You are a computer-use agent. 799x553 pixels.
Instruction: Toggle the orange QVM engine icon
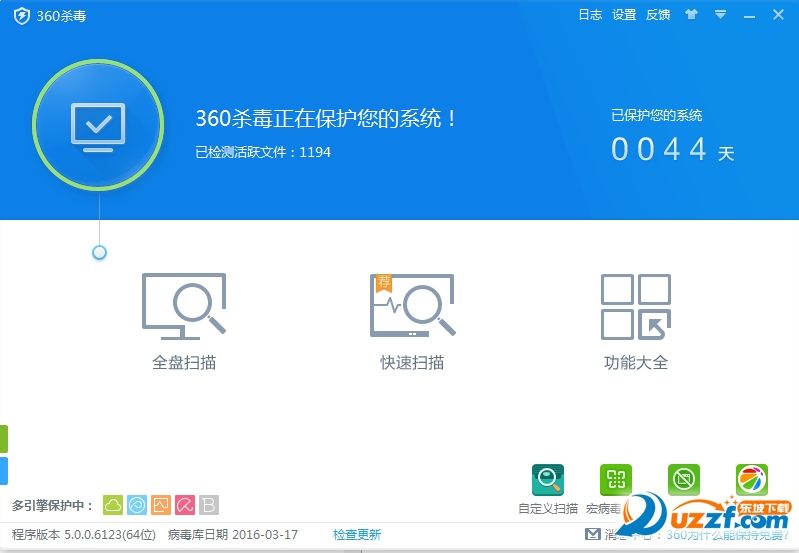161,505
